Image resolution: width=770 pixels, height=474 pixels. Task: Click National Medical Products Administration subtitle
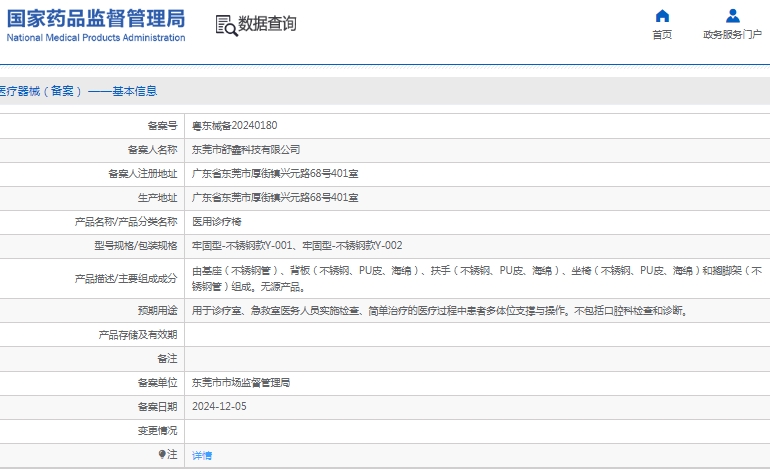click(x=96, y=38)
